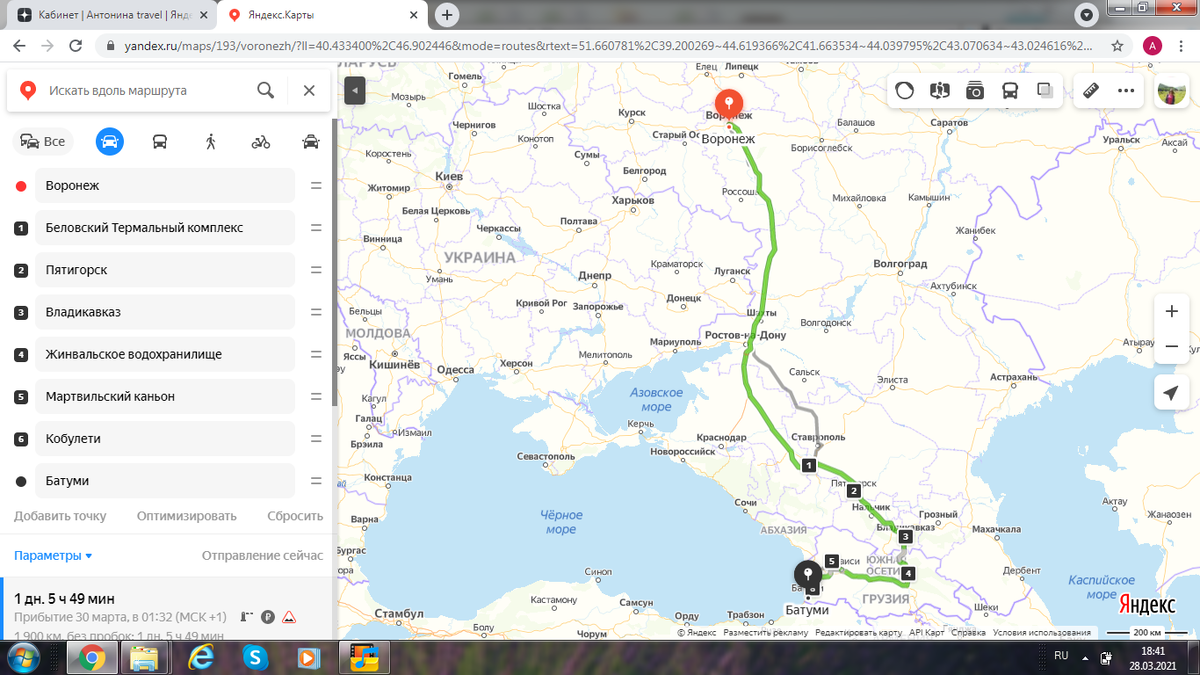Open the three-dots more menu

coord(1127,91)
